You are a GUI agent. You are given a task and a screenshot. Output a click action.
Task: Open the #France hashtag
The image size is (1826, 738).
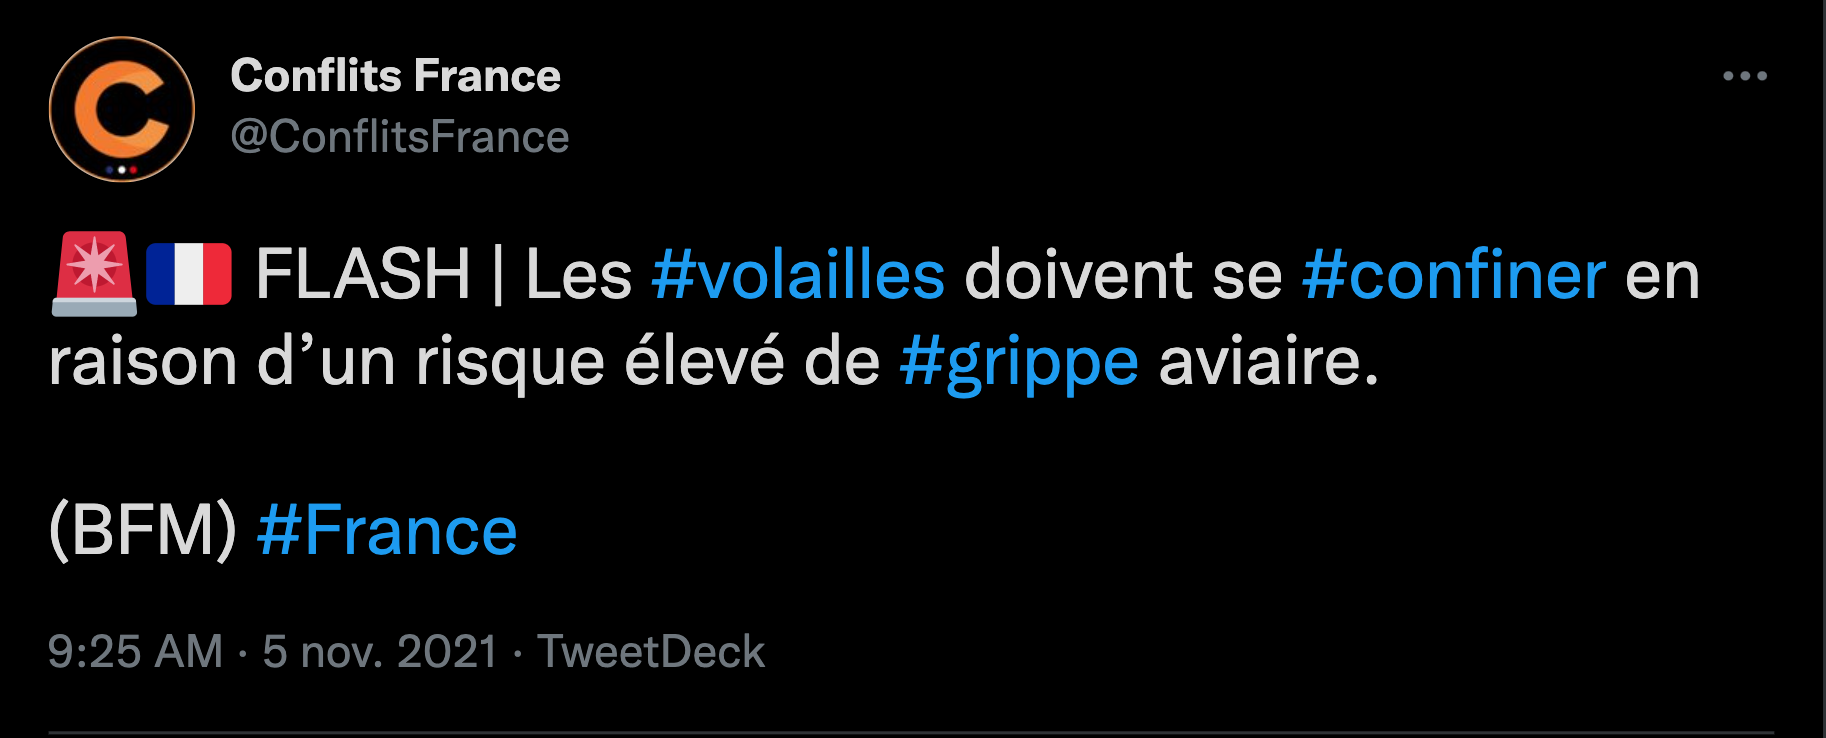tap(387, 531)
